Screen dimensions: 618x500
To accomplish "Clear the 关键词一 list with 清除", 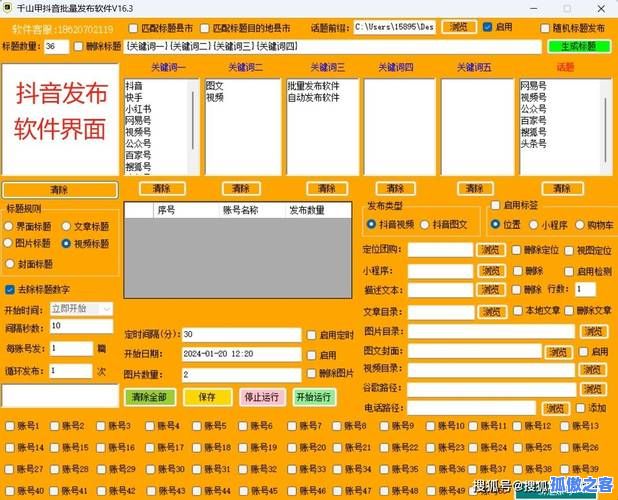I will coord(162,188).
